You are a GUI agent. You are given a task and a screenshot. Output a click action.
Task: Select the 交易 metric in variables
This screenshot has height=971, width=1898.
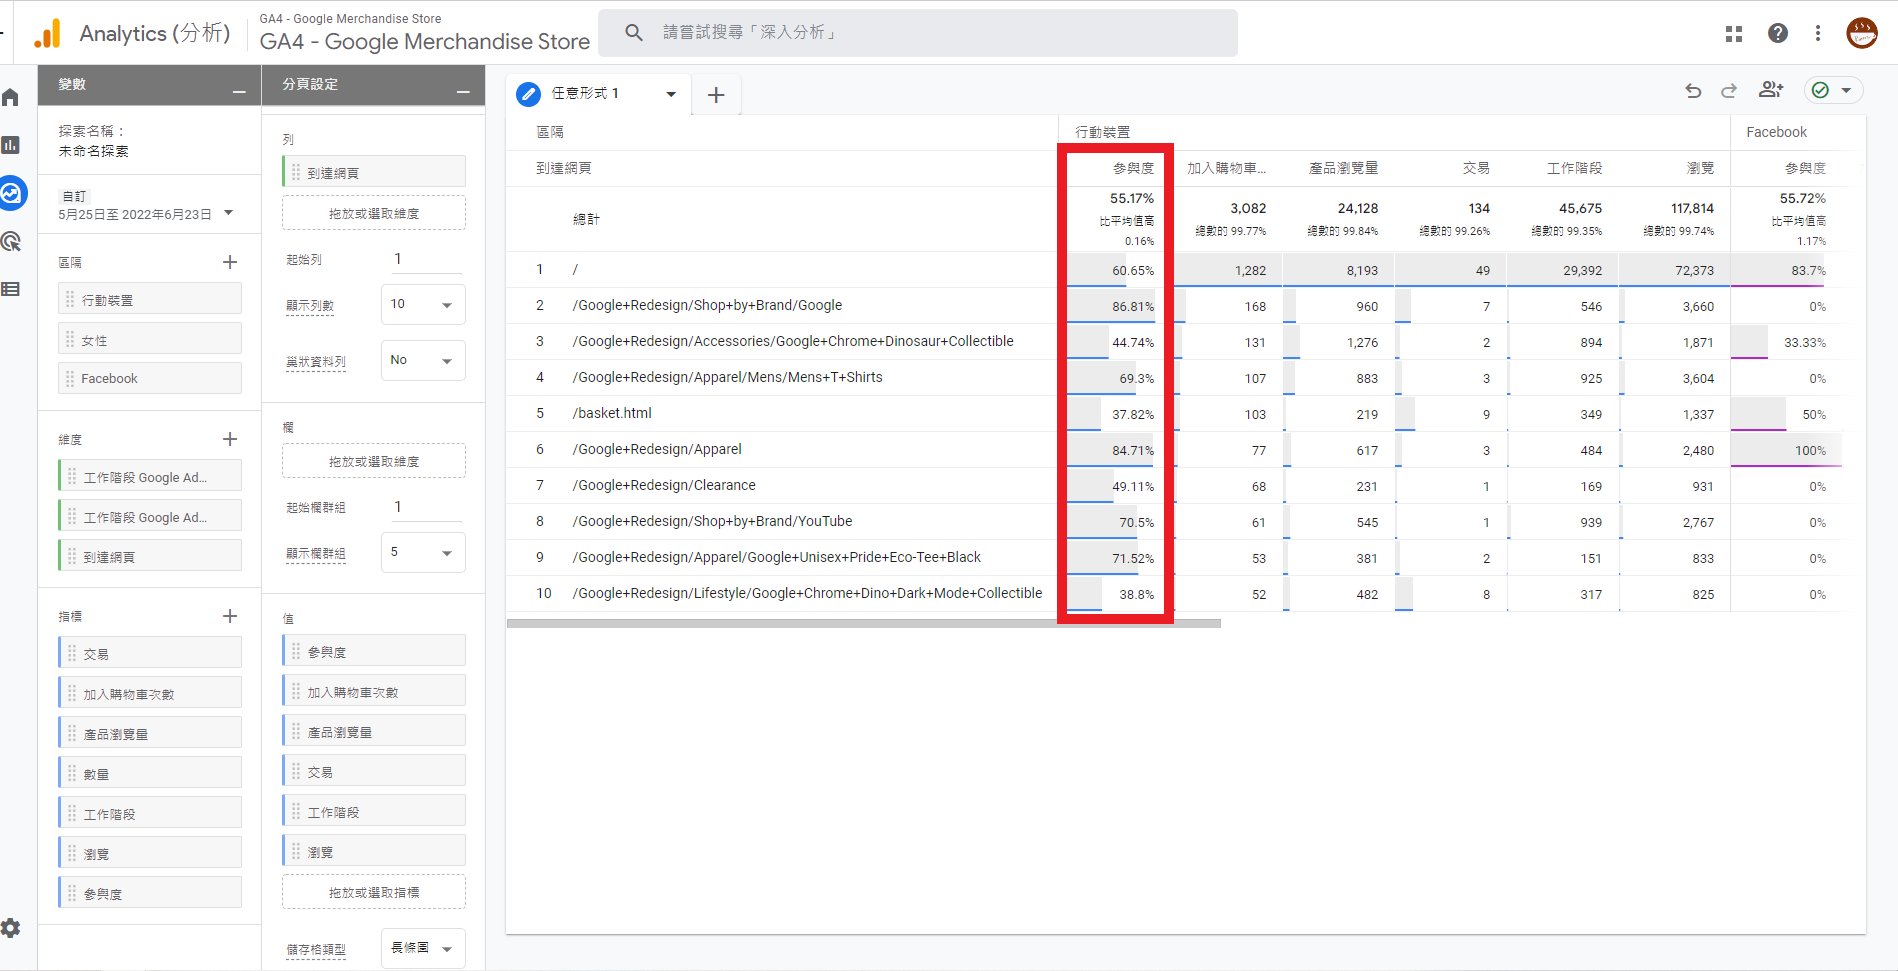pos(150,652)
